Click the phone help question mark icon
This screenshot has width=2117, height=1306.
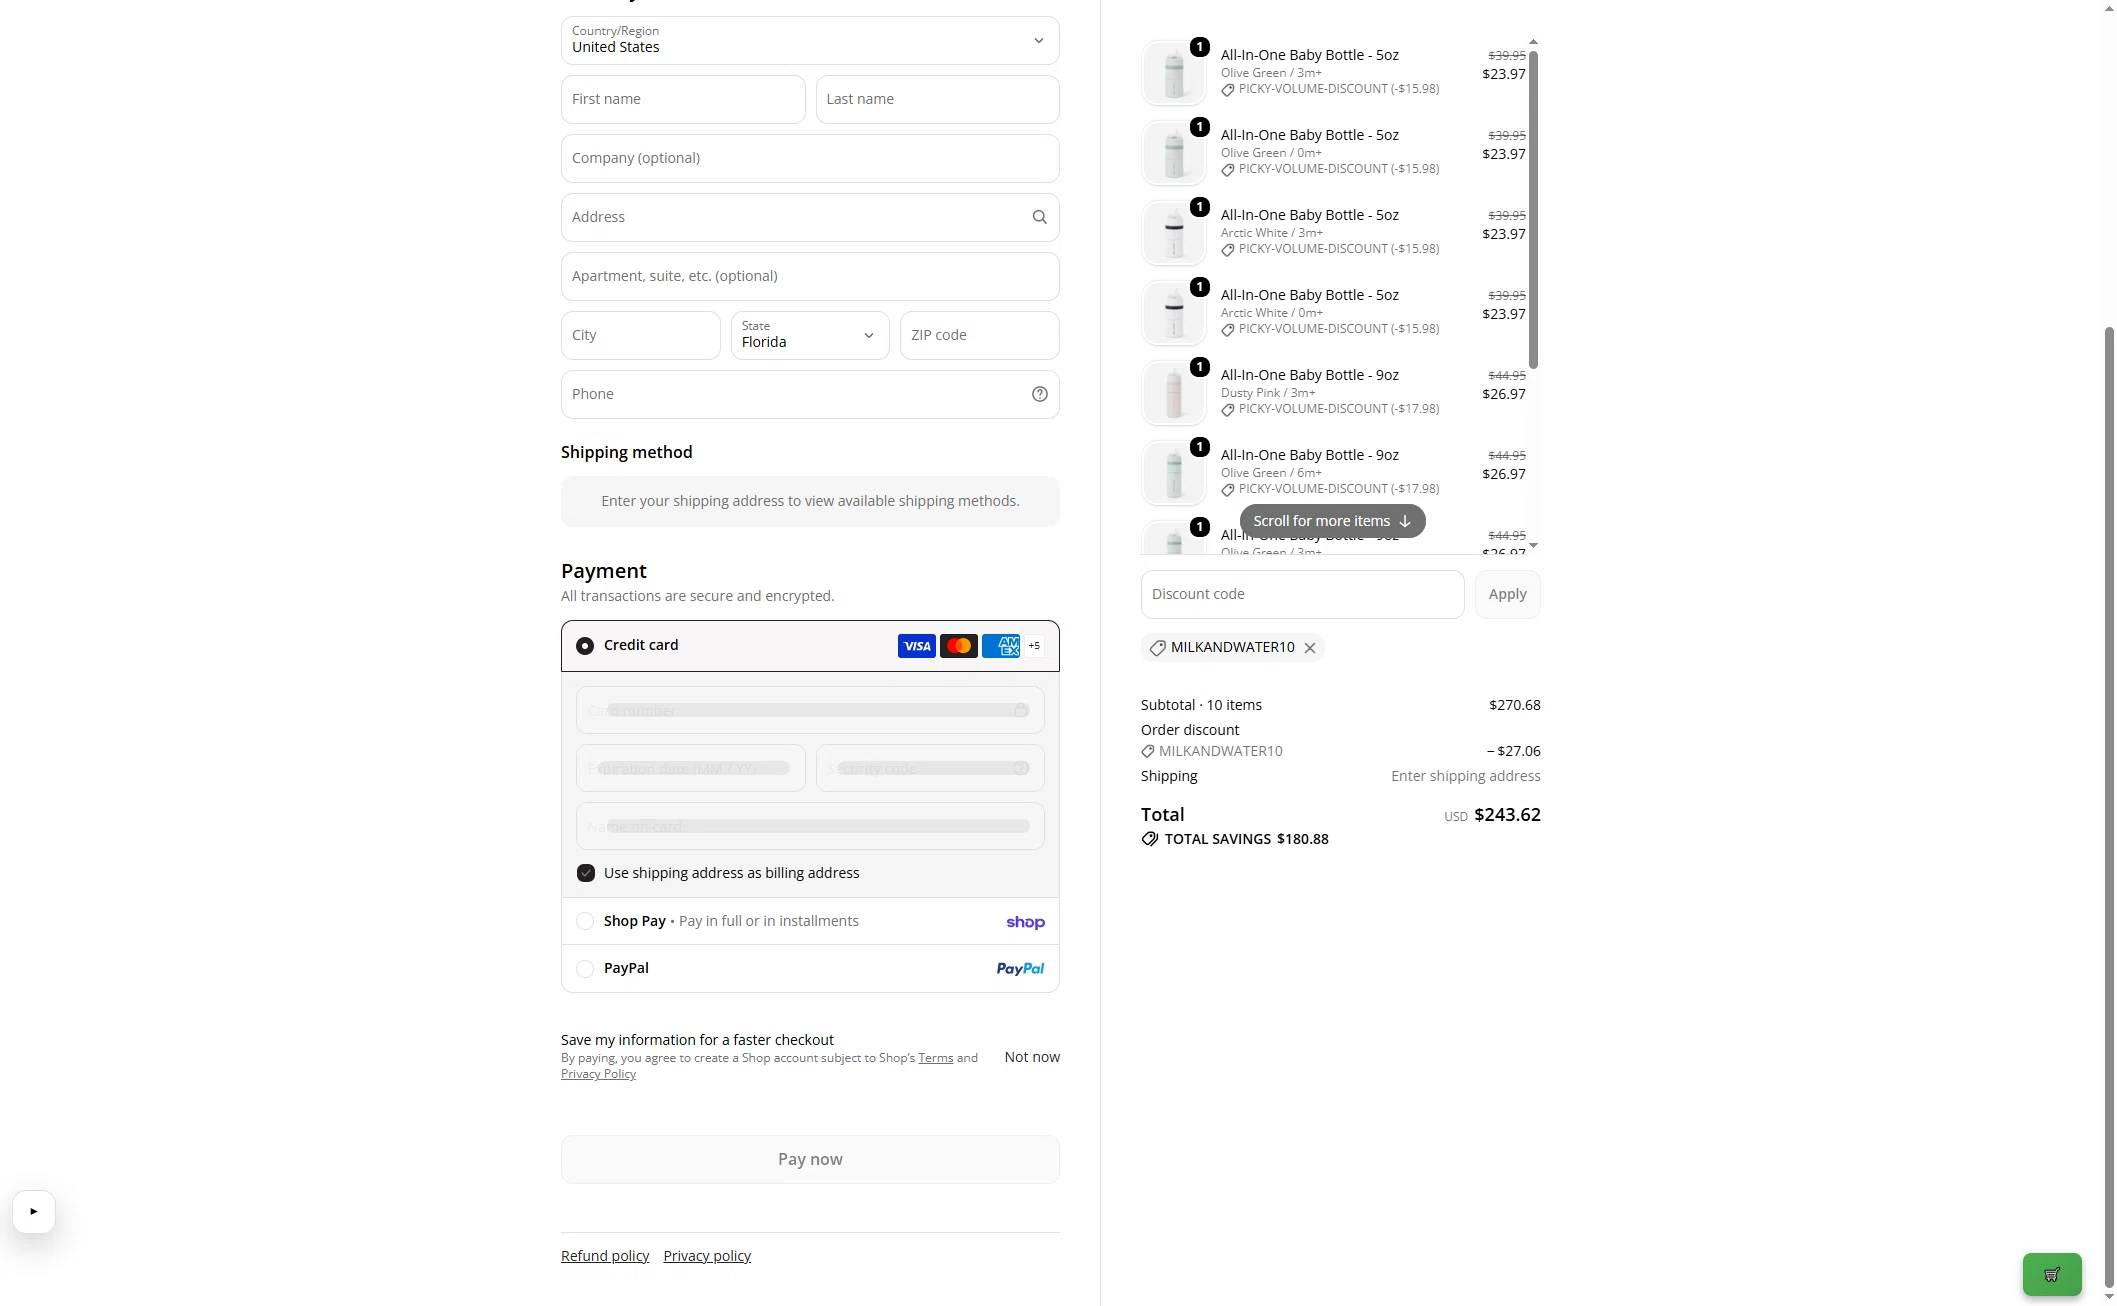(1039, 394)
